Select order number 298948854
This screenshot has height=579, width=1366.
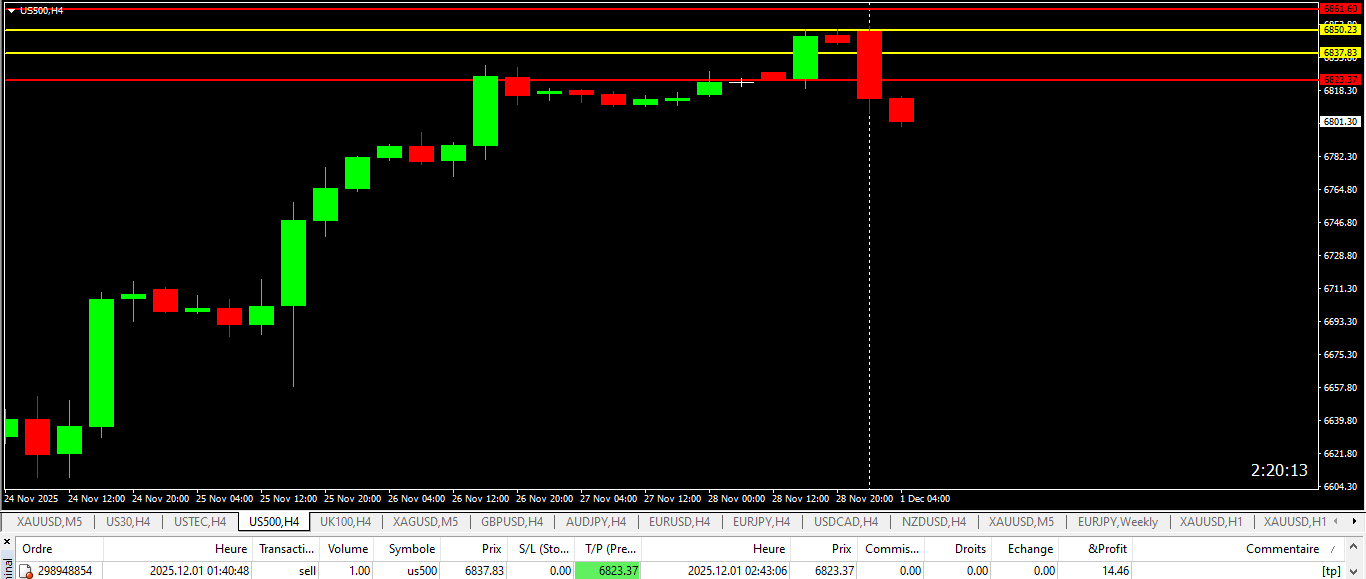click(65, 571)
